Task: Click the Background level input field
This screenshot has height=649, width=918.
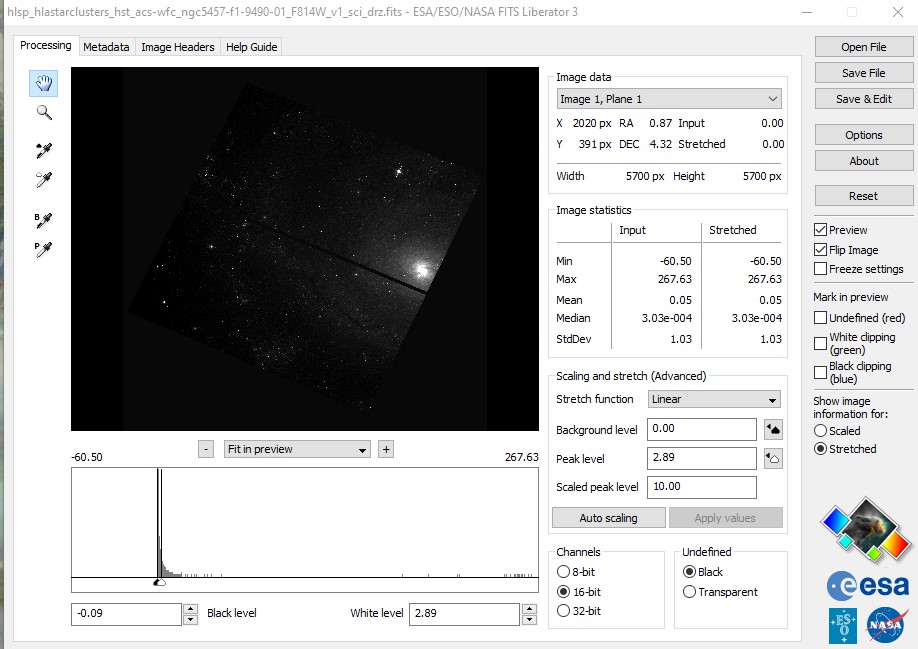Action: (x=701, y=429)
